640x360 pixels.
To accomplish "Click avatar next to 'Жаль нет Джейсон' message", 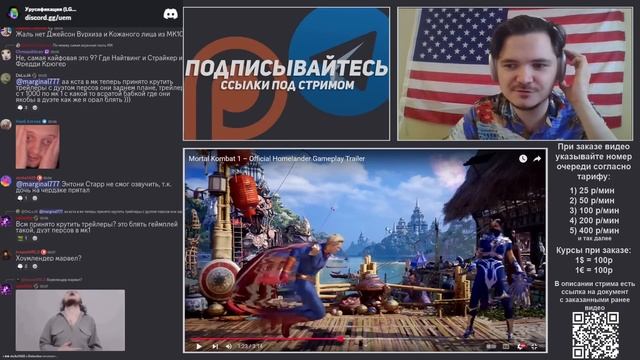I will pyautogui.click(x=6, y=32).
